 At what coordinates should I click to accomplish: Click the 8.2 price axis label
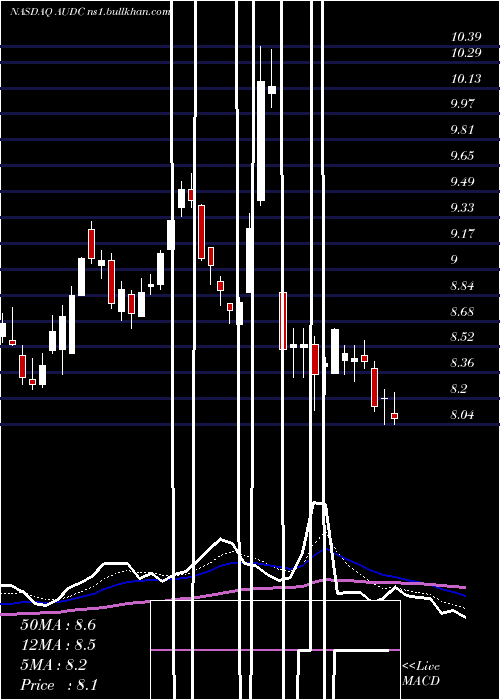point(458,388)
